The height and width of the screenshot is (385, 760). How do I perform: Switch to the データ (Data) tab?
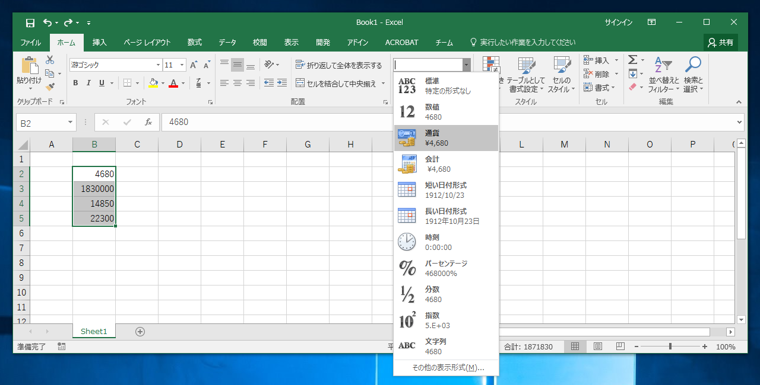[227, 43]
